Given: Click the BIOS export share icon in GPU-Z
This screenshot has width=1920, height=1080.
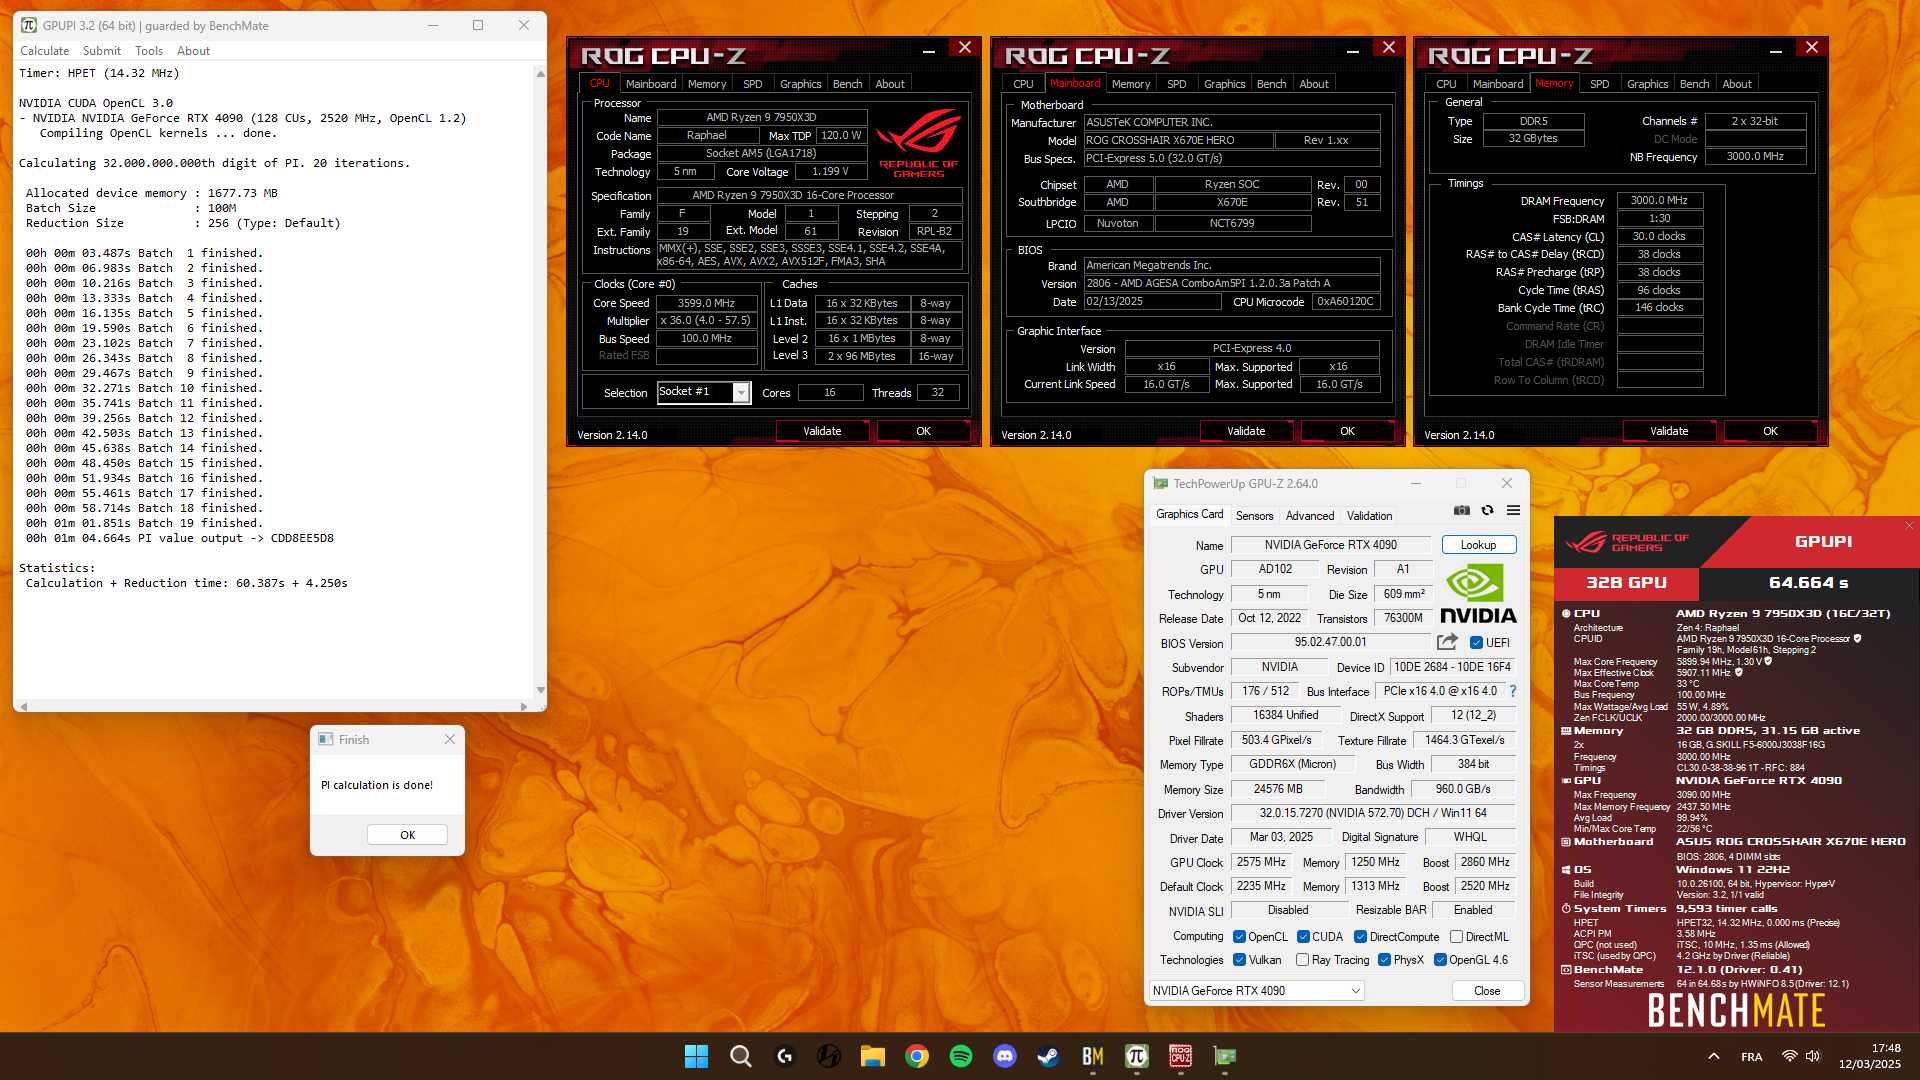Looking at the screenshot, I should (1447, 642).
